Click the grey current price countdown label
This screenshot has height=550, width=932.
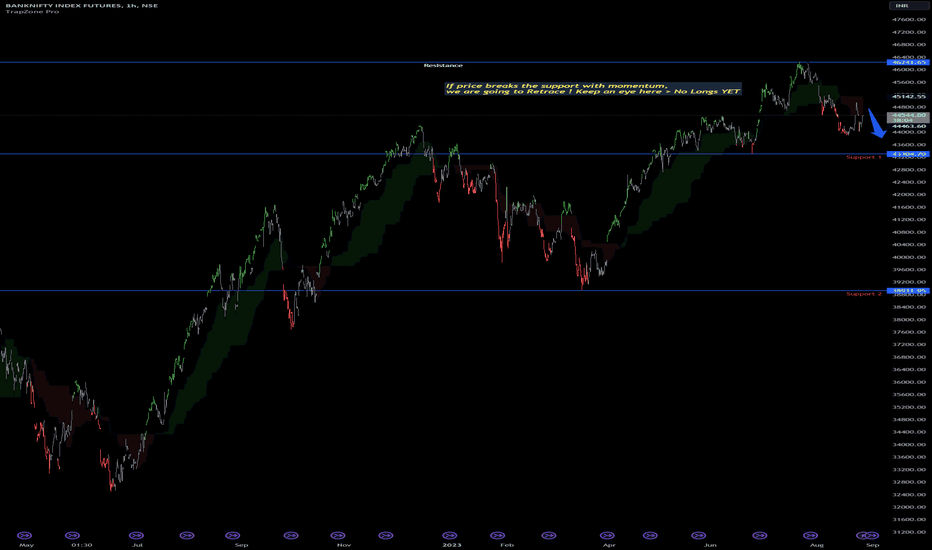908,117
